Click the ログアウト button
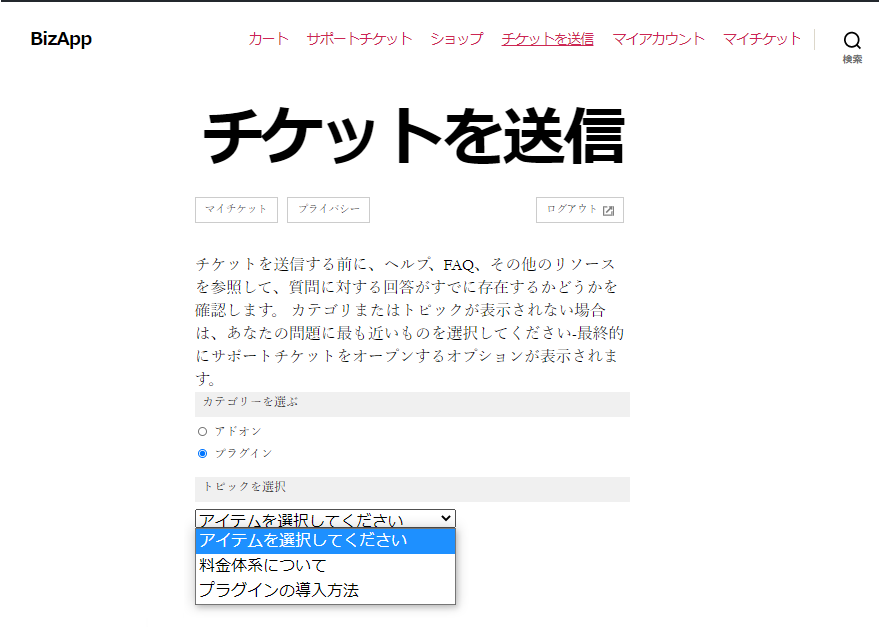The height and width of the screenshot is (627, 880). pos(580,209)
